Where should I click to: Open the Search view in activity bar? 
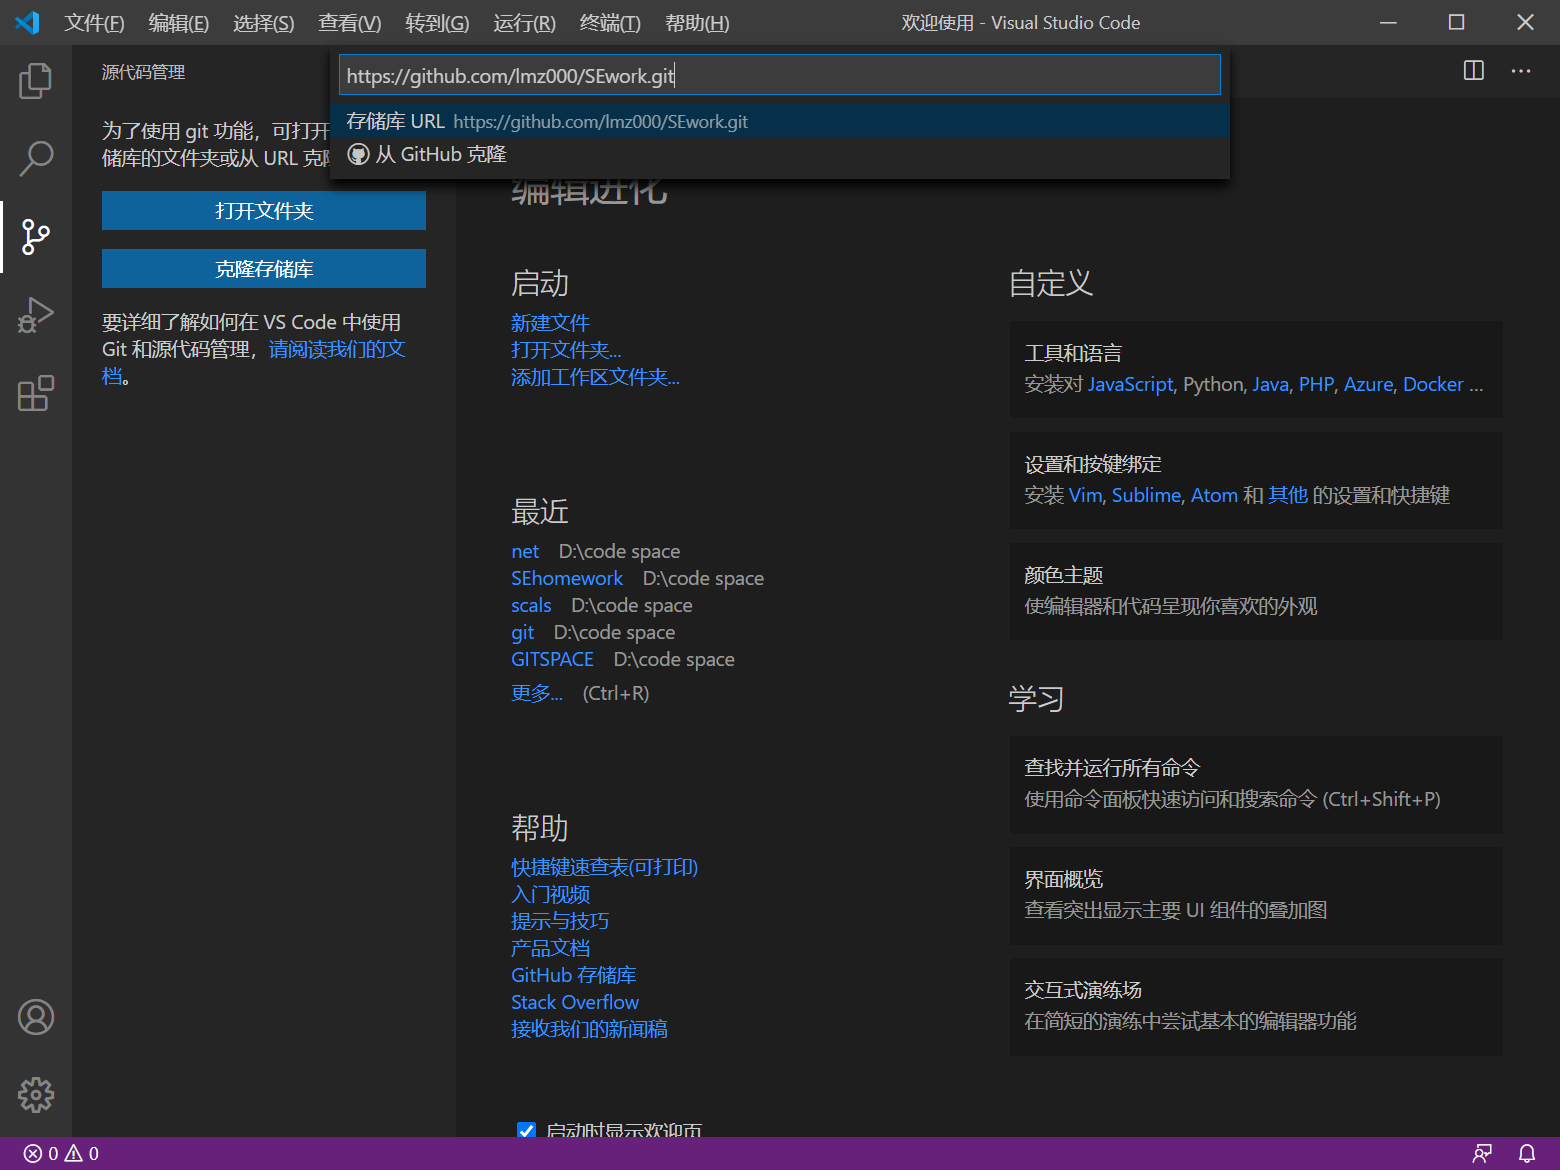click(36, 158)
